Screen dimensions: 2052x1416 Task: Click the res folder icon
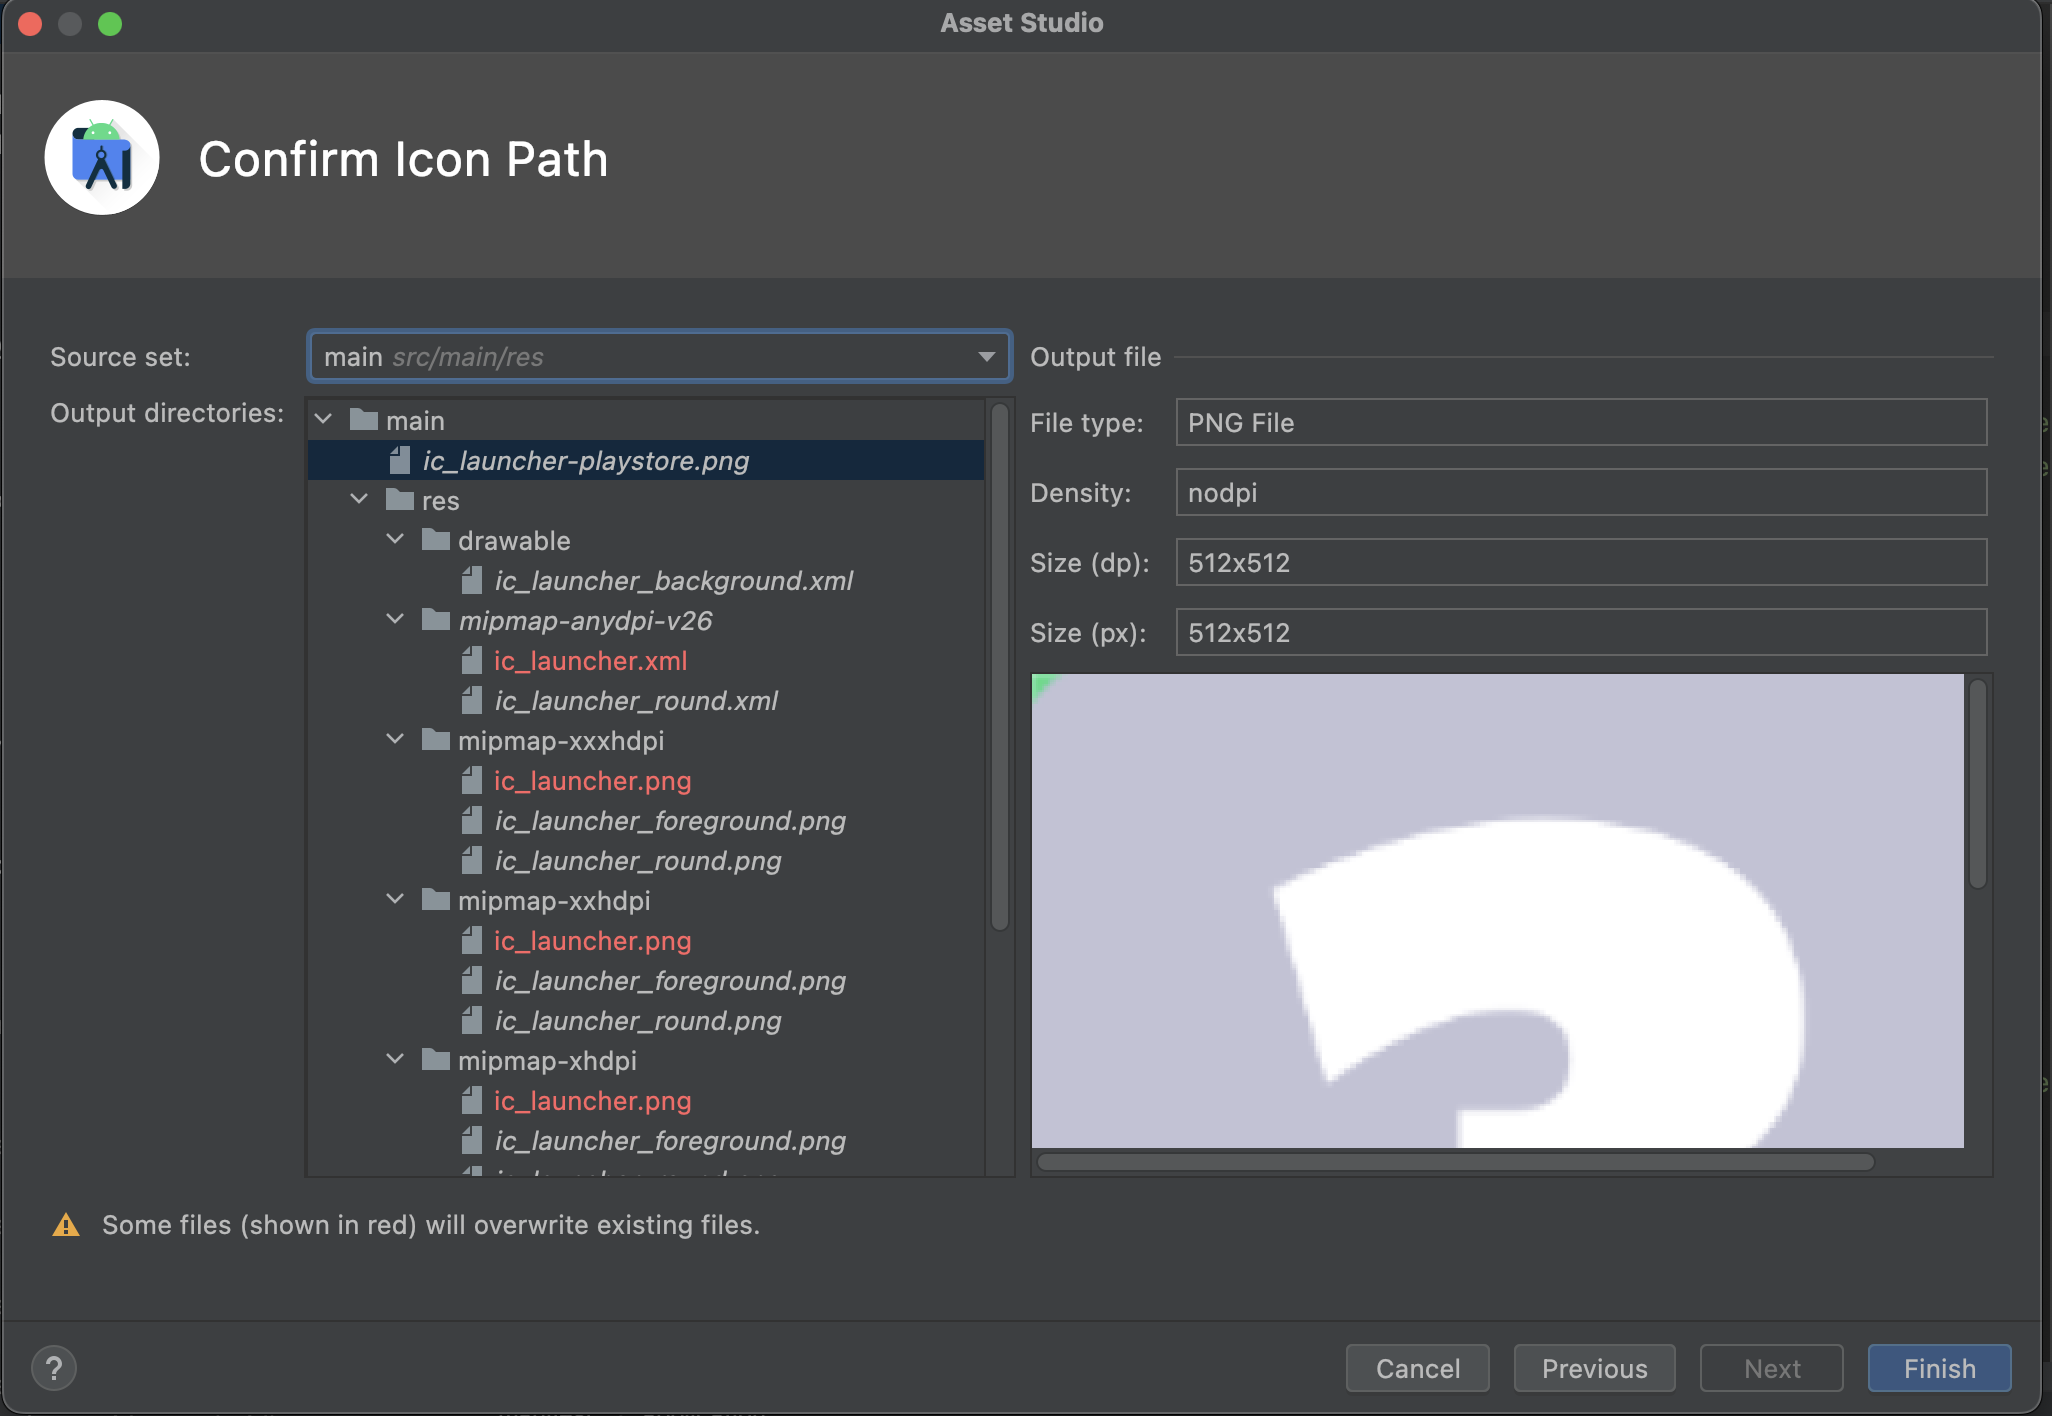400,500
